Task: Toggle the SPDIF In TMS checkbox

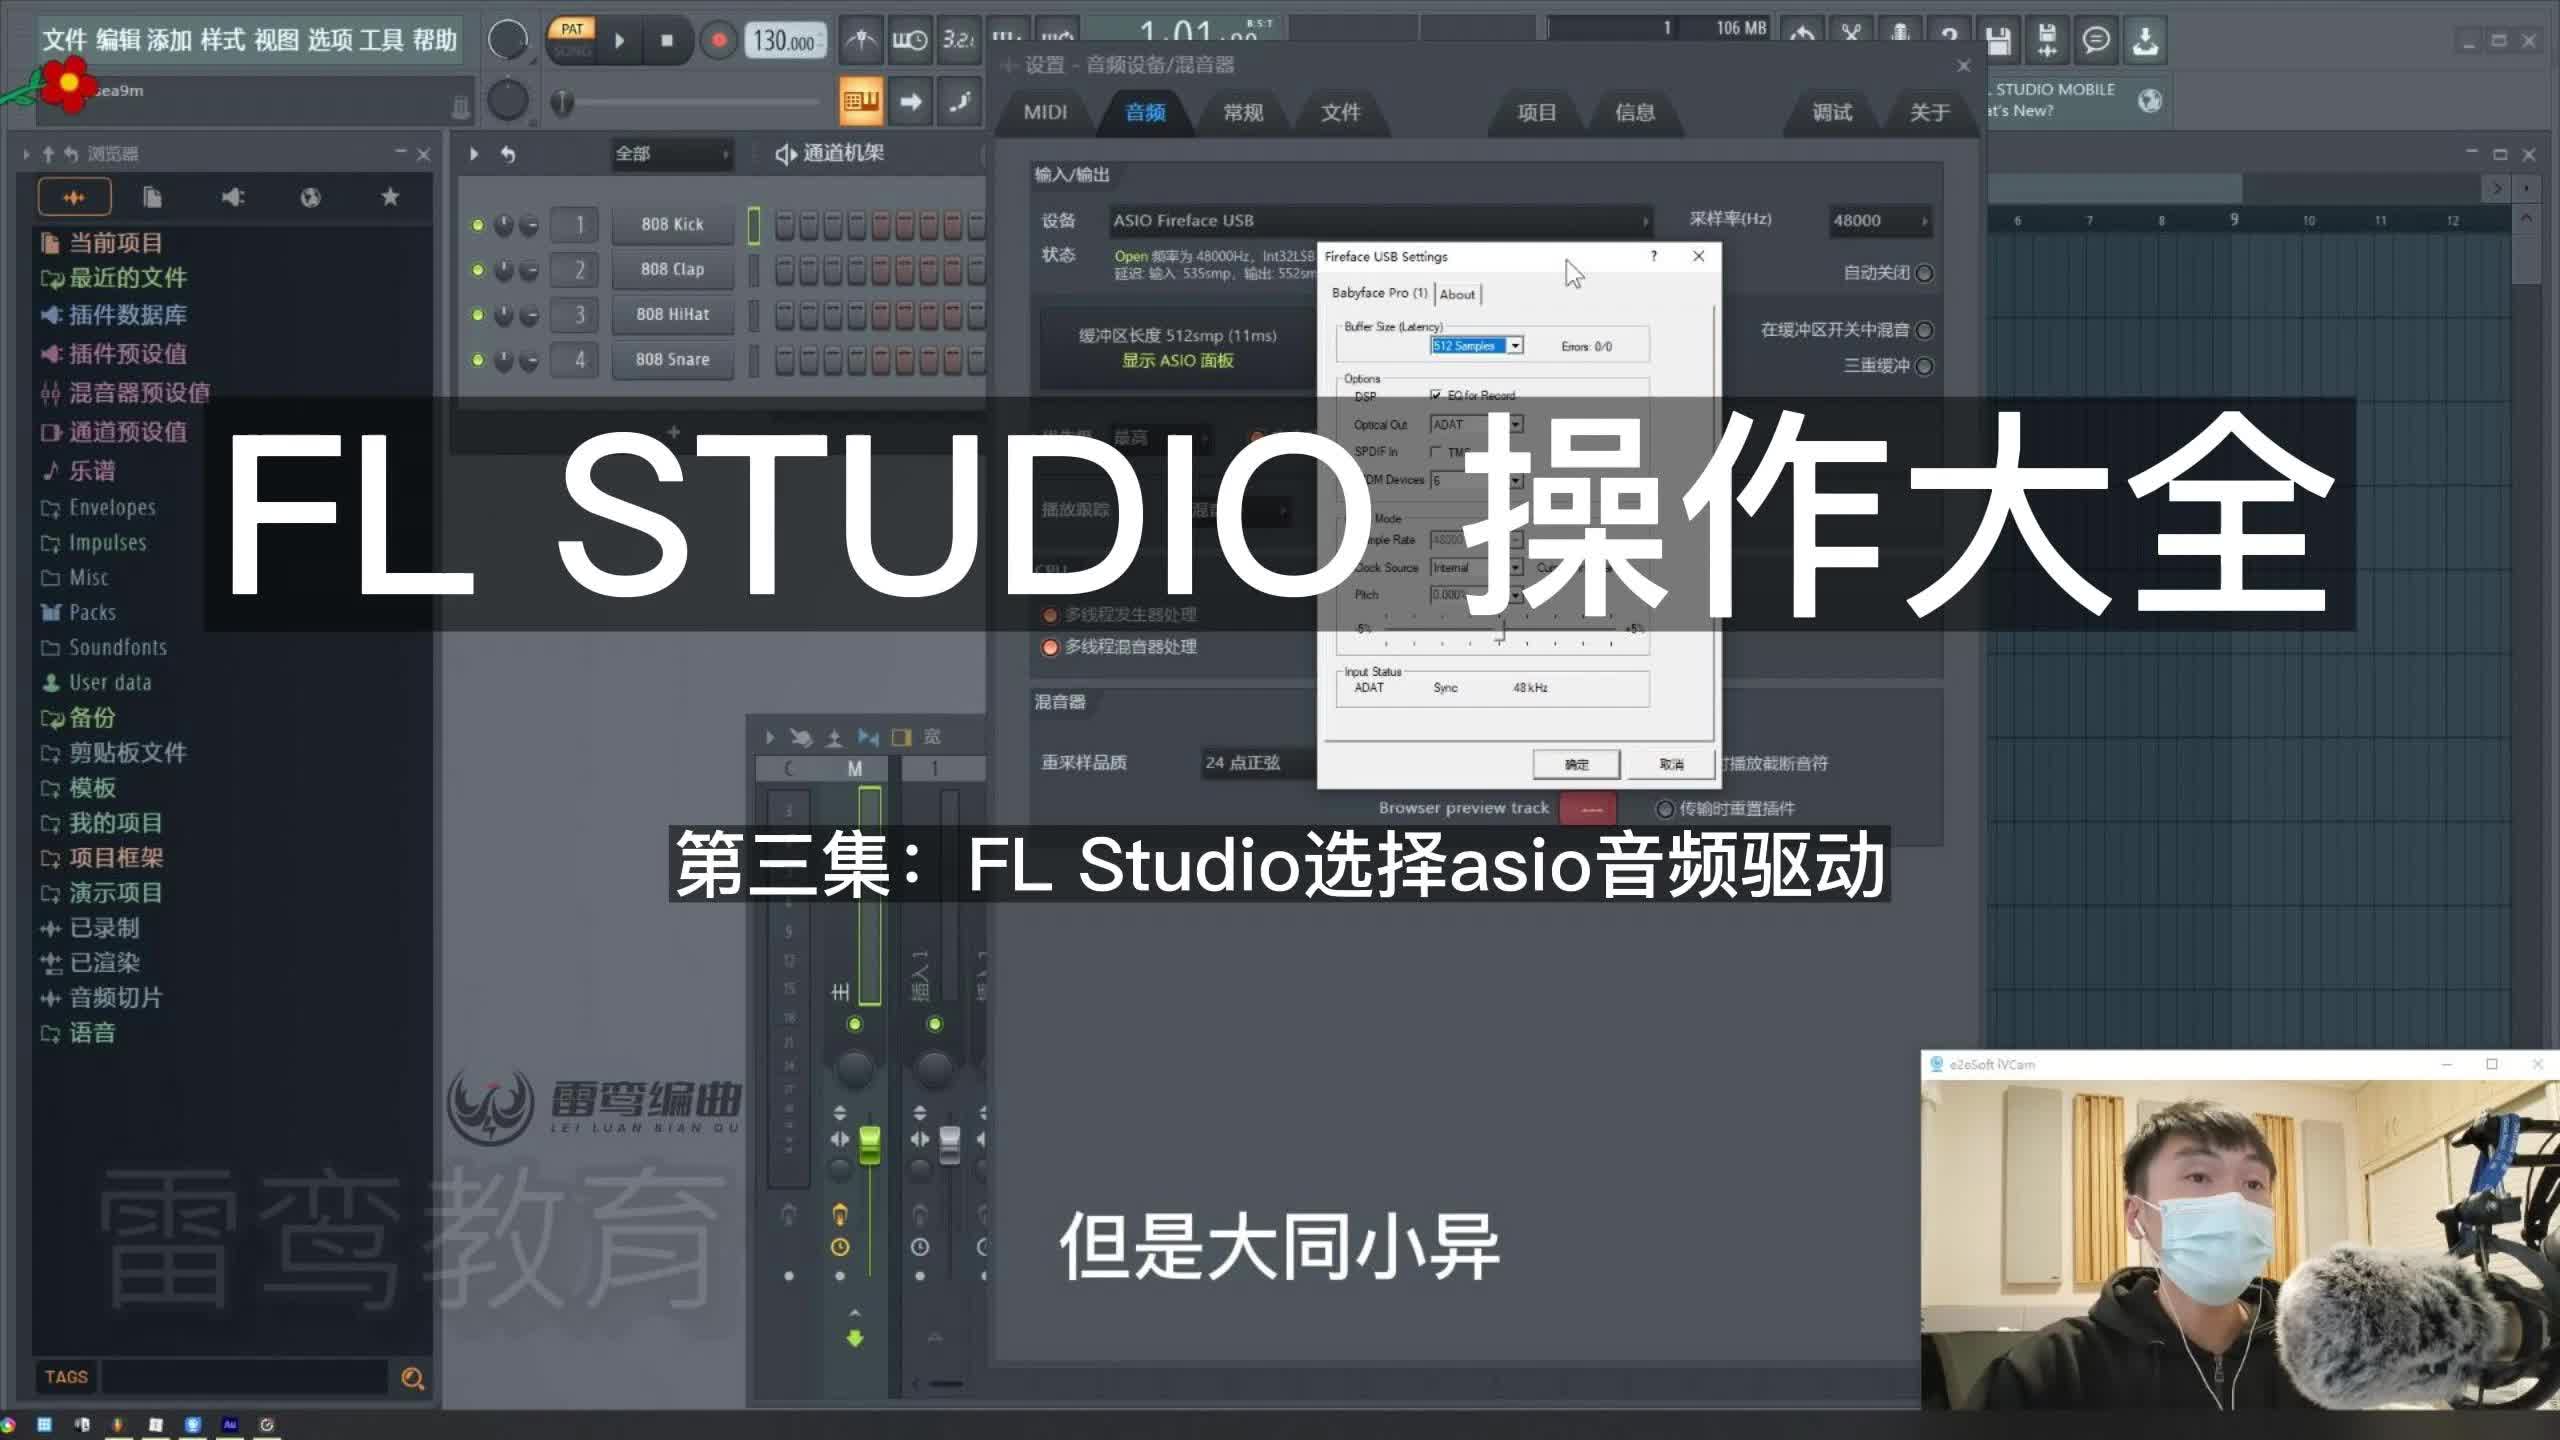Action: coord(1436,452)
